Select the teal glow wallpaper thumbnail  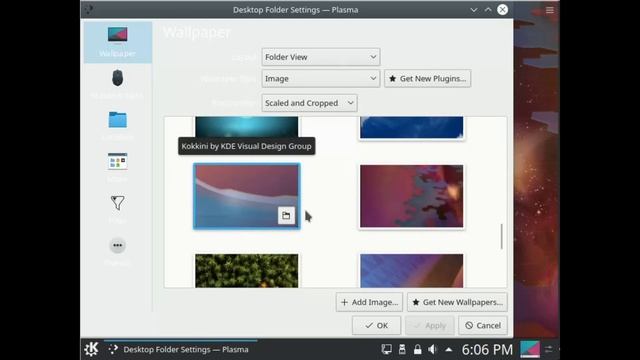click(247, 127)
